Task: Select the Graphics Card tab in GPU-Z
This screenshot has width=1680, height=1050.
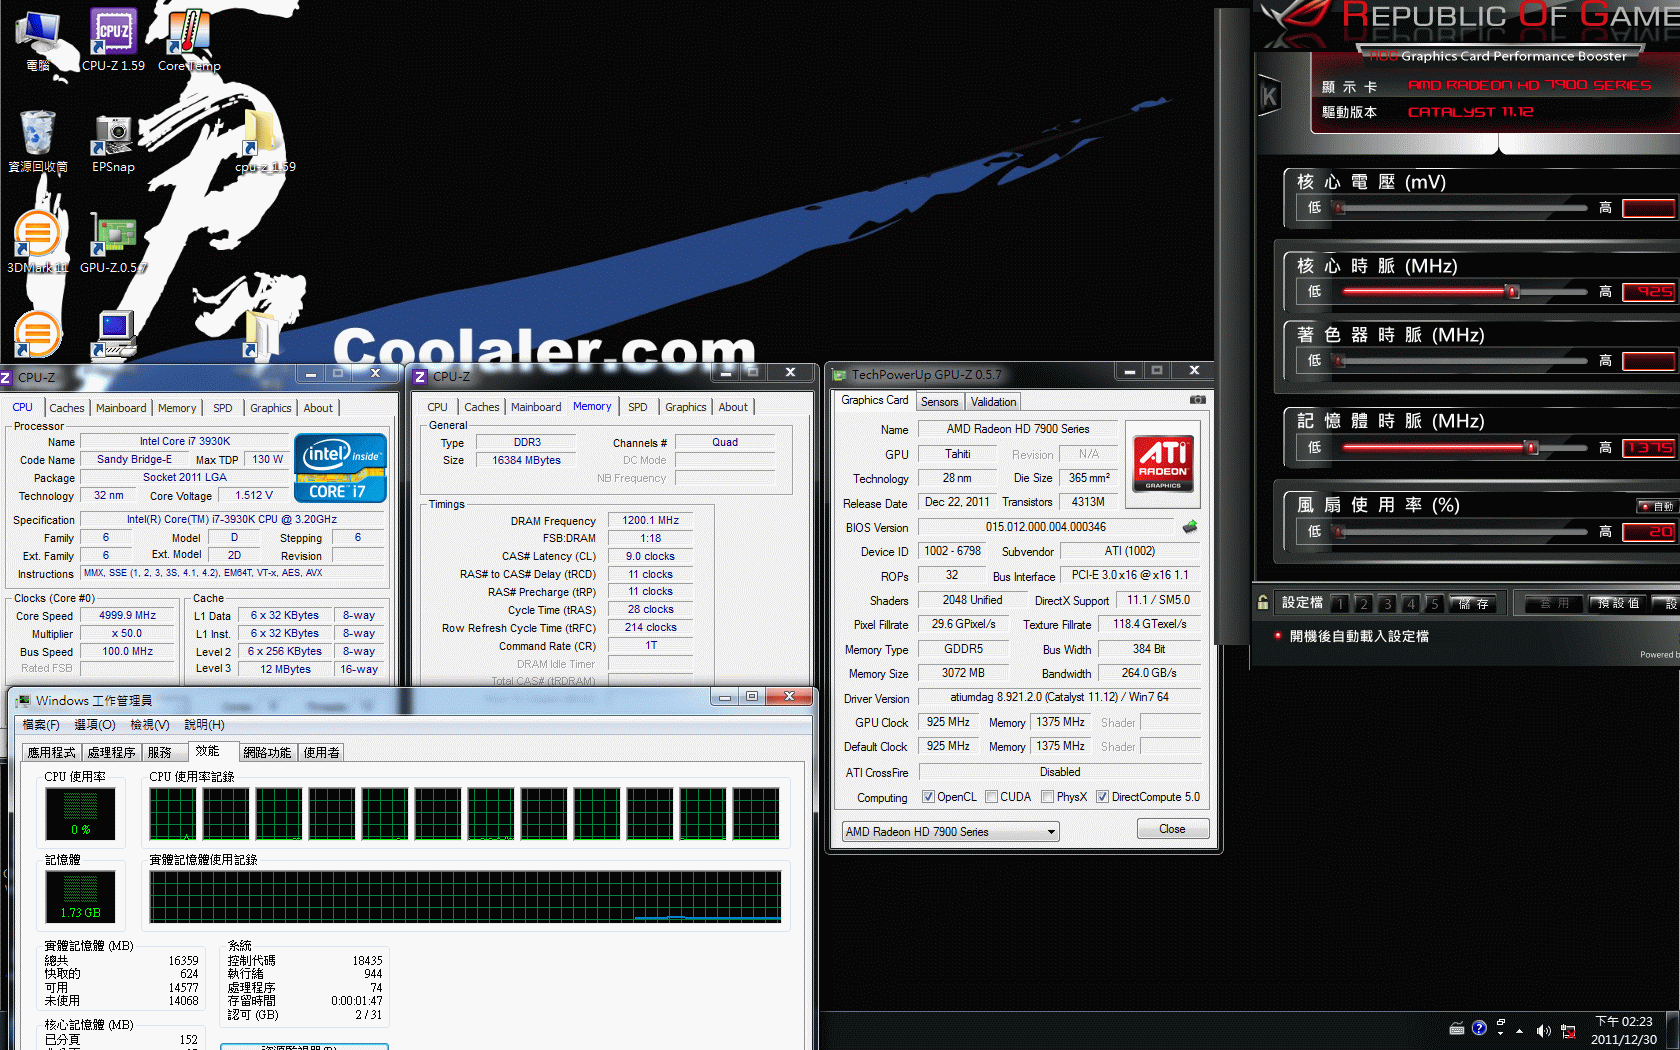Action: [875, 400]
